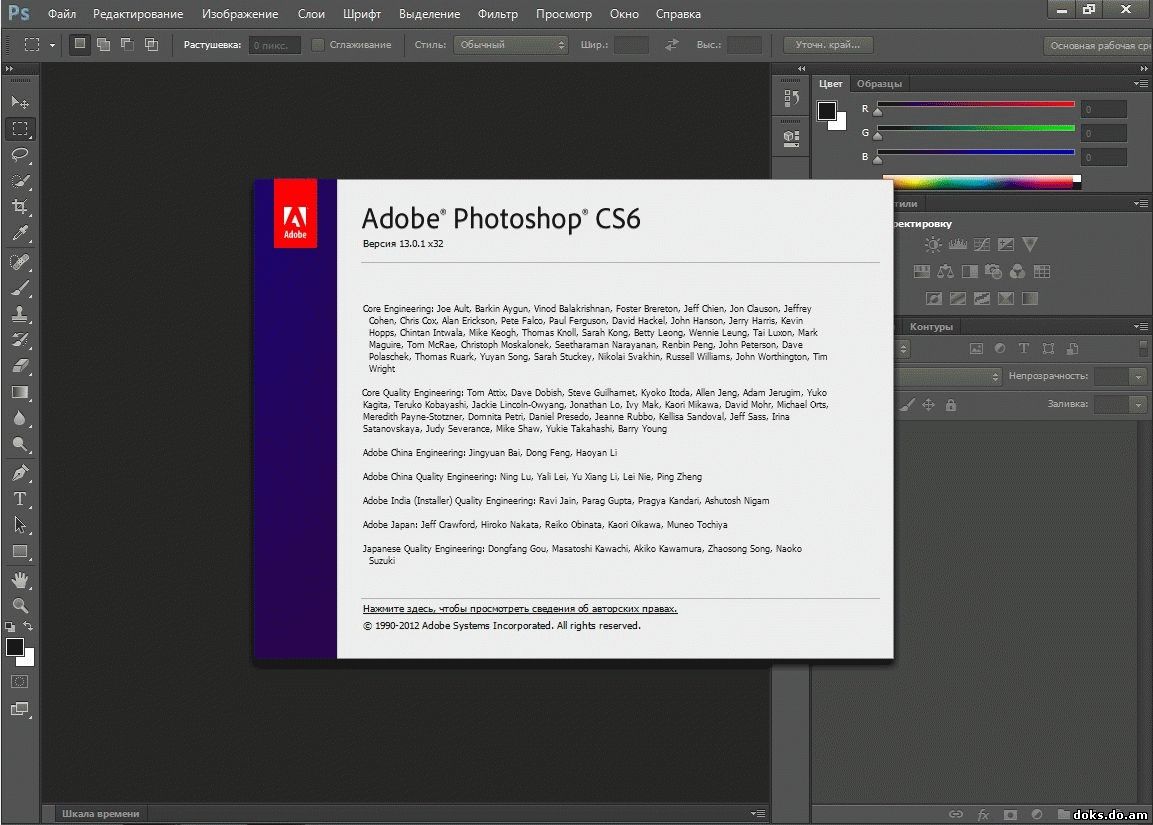Open the Изображение menu

(x=240, y=14)
